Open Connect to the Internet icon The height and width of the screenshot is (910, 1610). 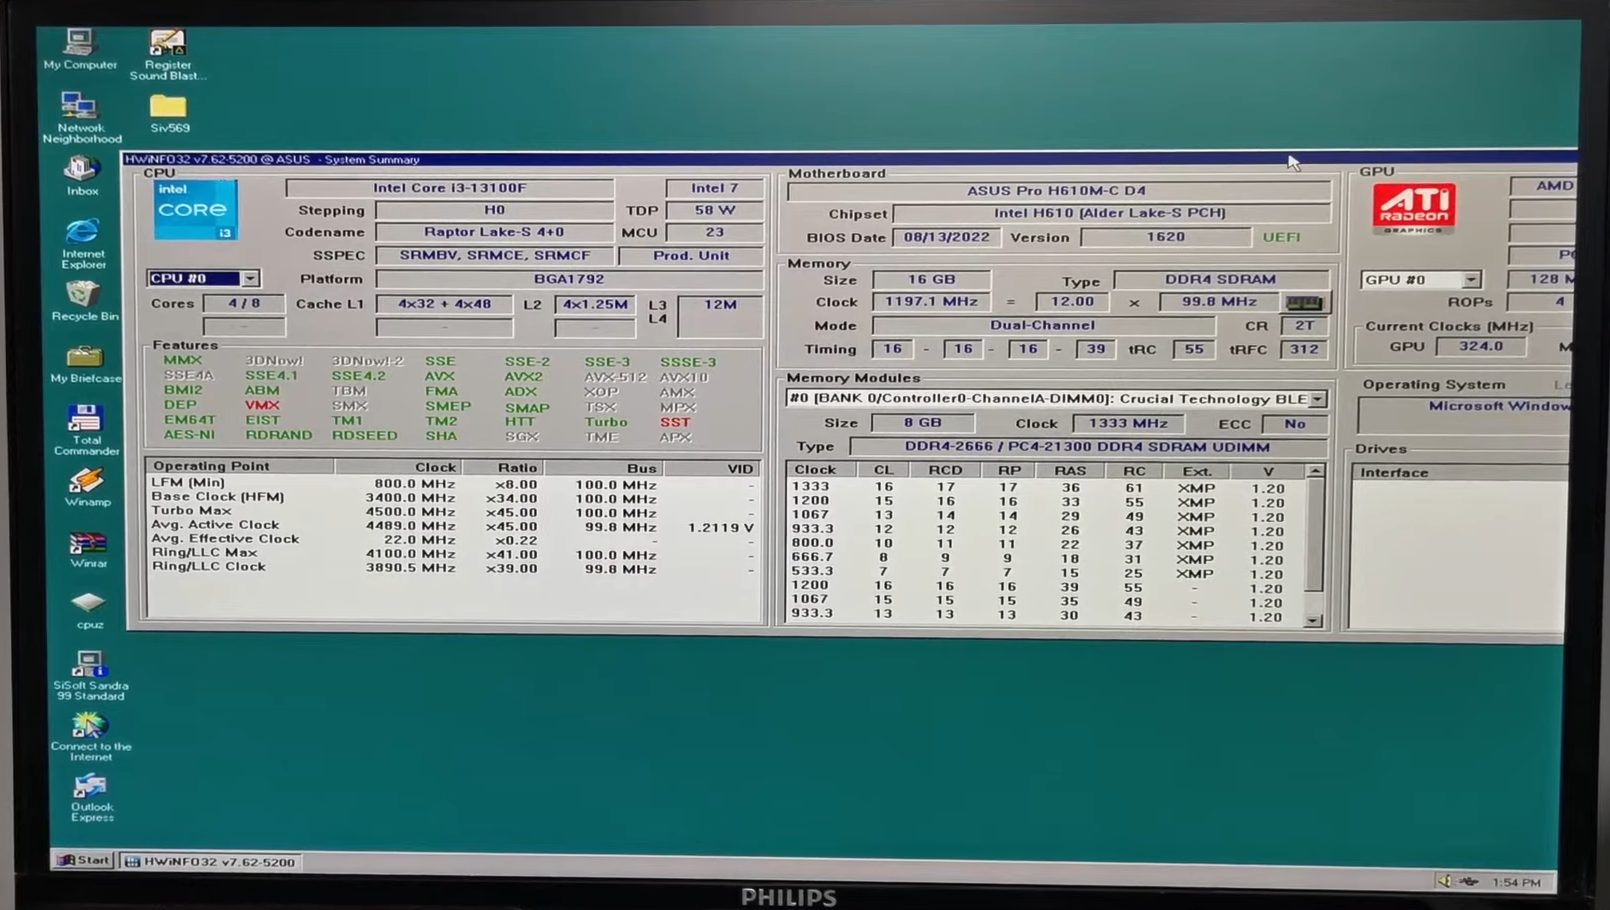[90, 736]
